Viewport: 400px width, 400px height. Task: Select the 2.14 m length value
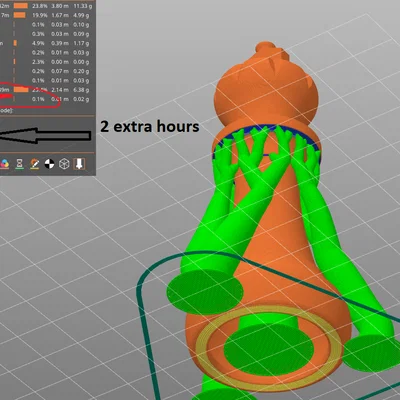60,90
